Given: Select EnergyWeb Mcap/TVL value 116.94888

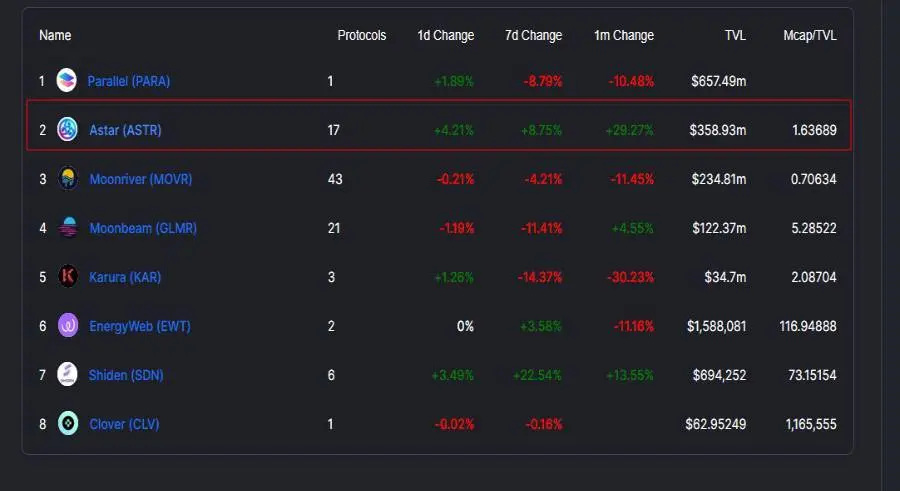Looking at the screenshot, I should point(808,326).
